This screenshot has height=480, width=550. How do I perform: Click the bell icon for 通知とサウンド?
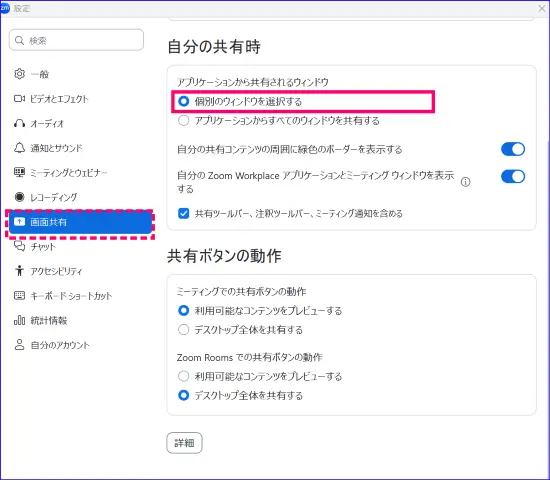[19, 148]
